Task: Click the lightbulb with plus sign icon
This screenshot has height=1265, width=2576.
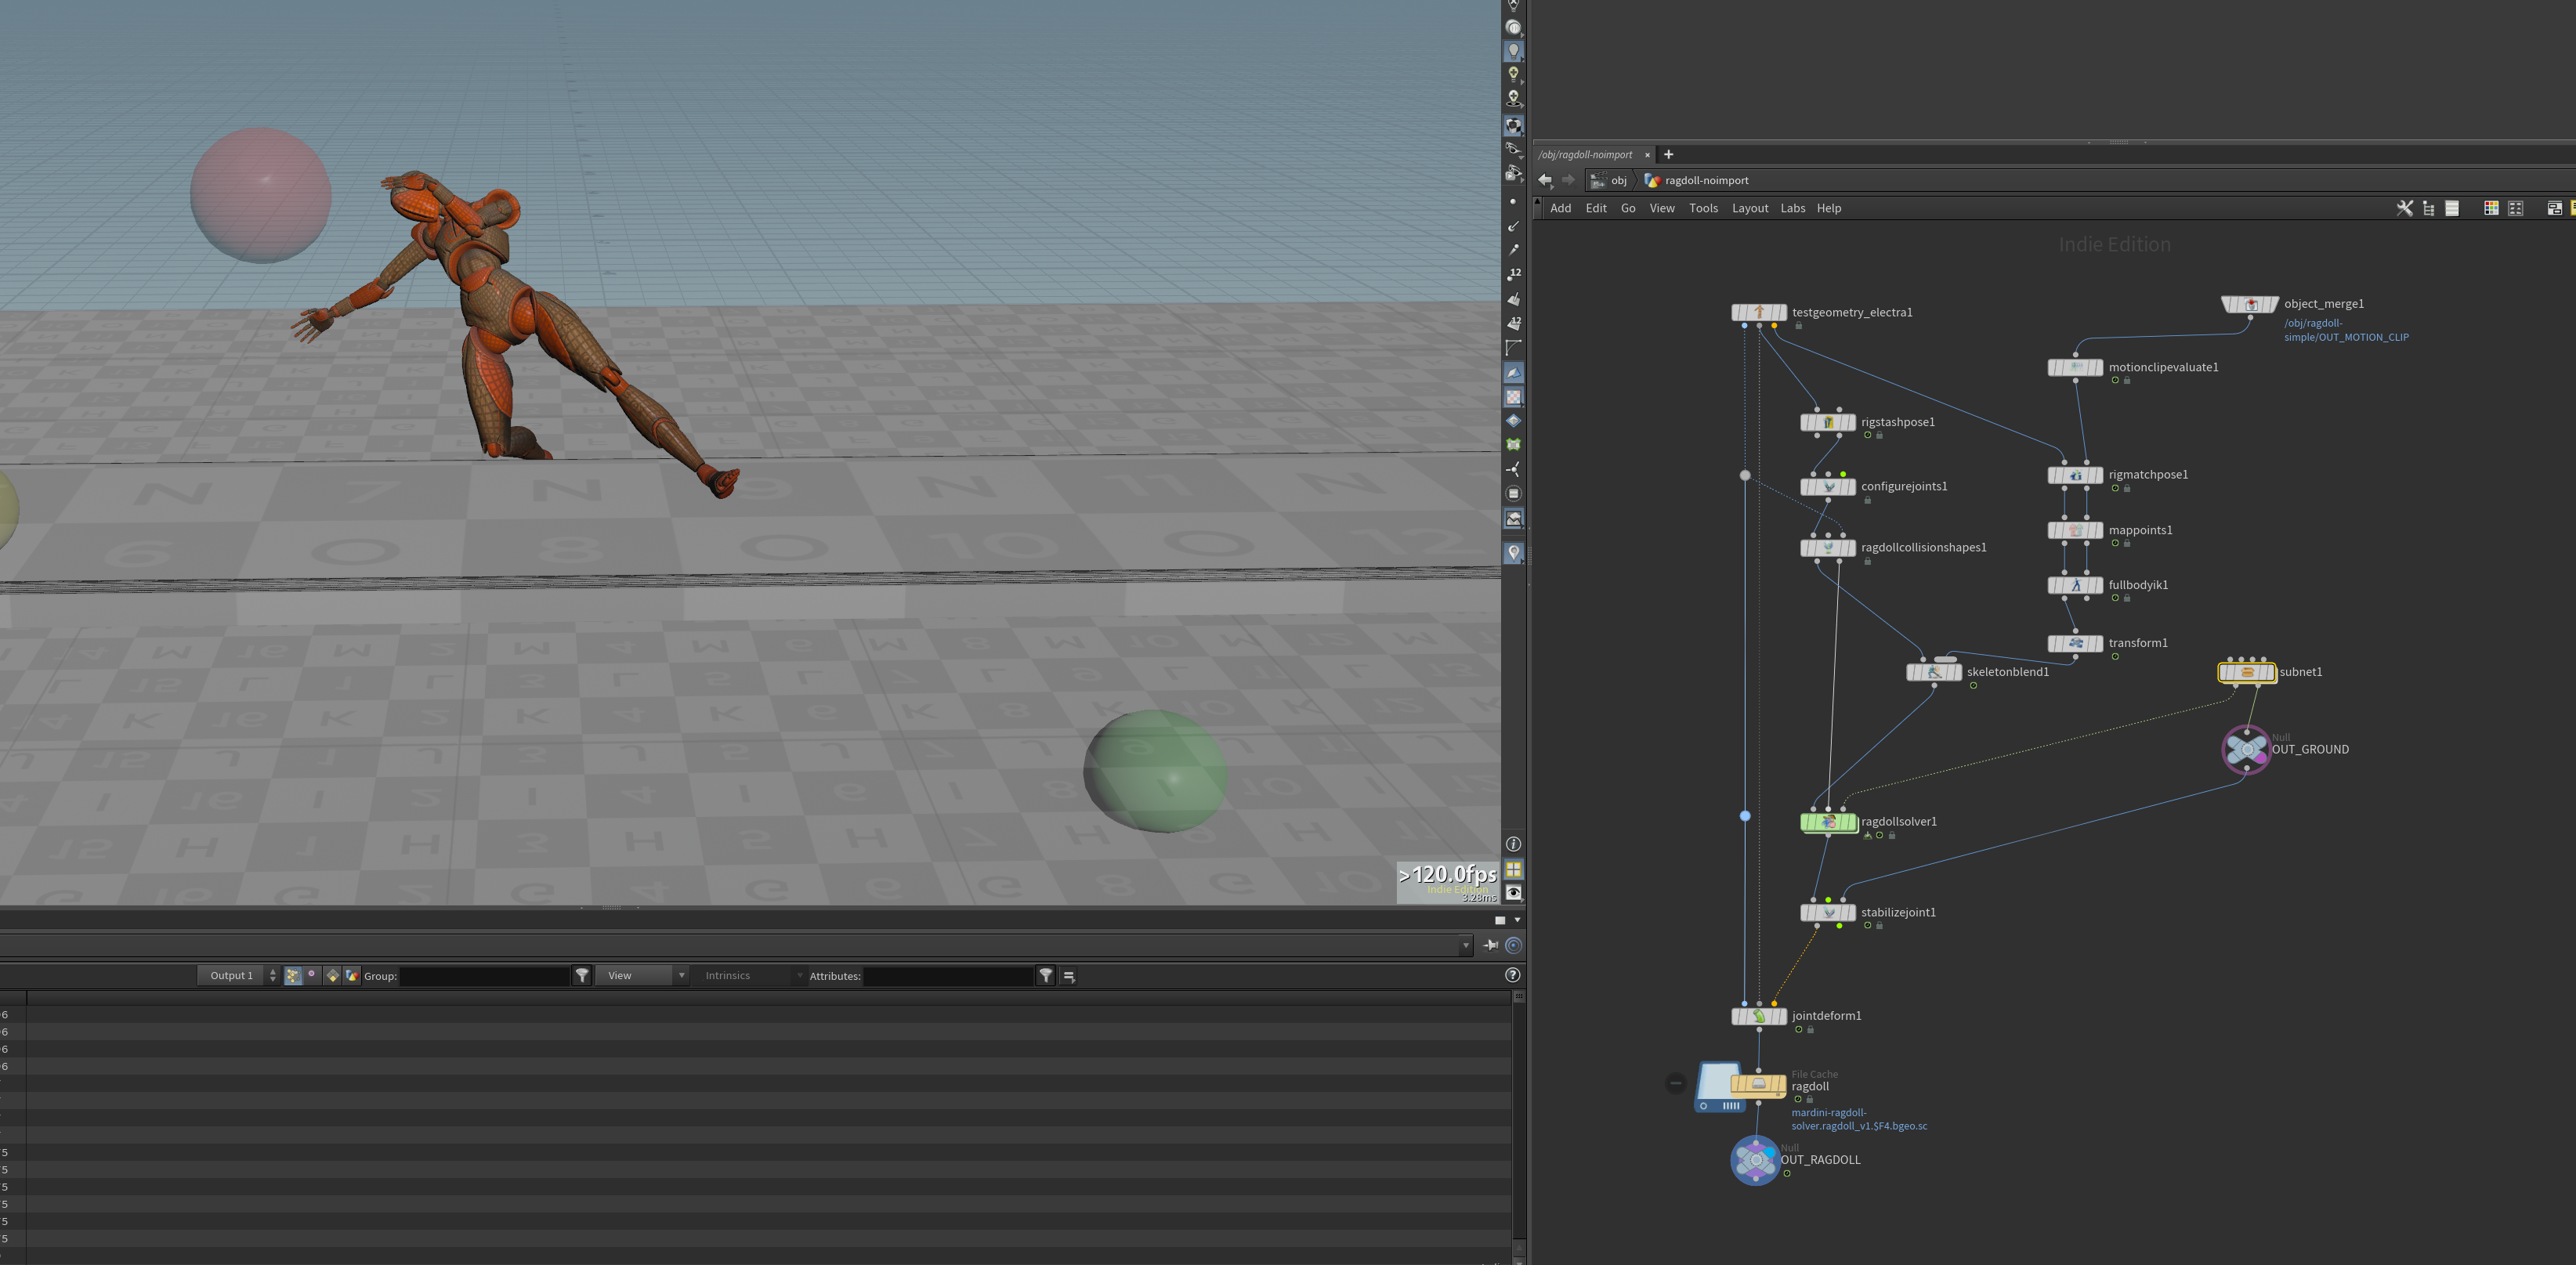Action: (x=1514, y=75)
